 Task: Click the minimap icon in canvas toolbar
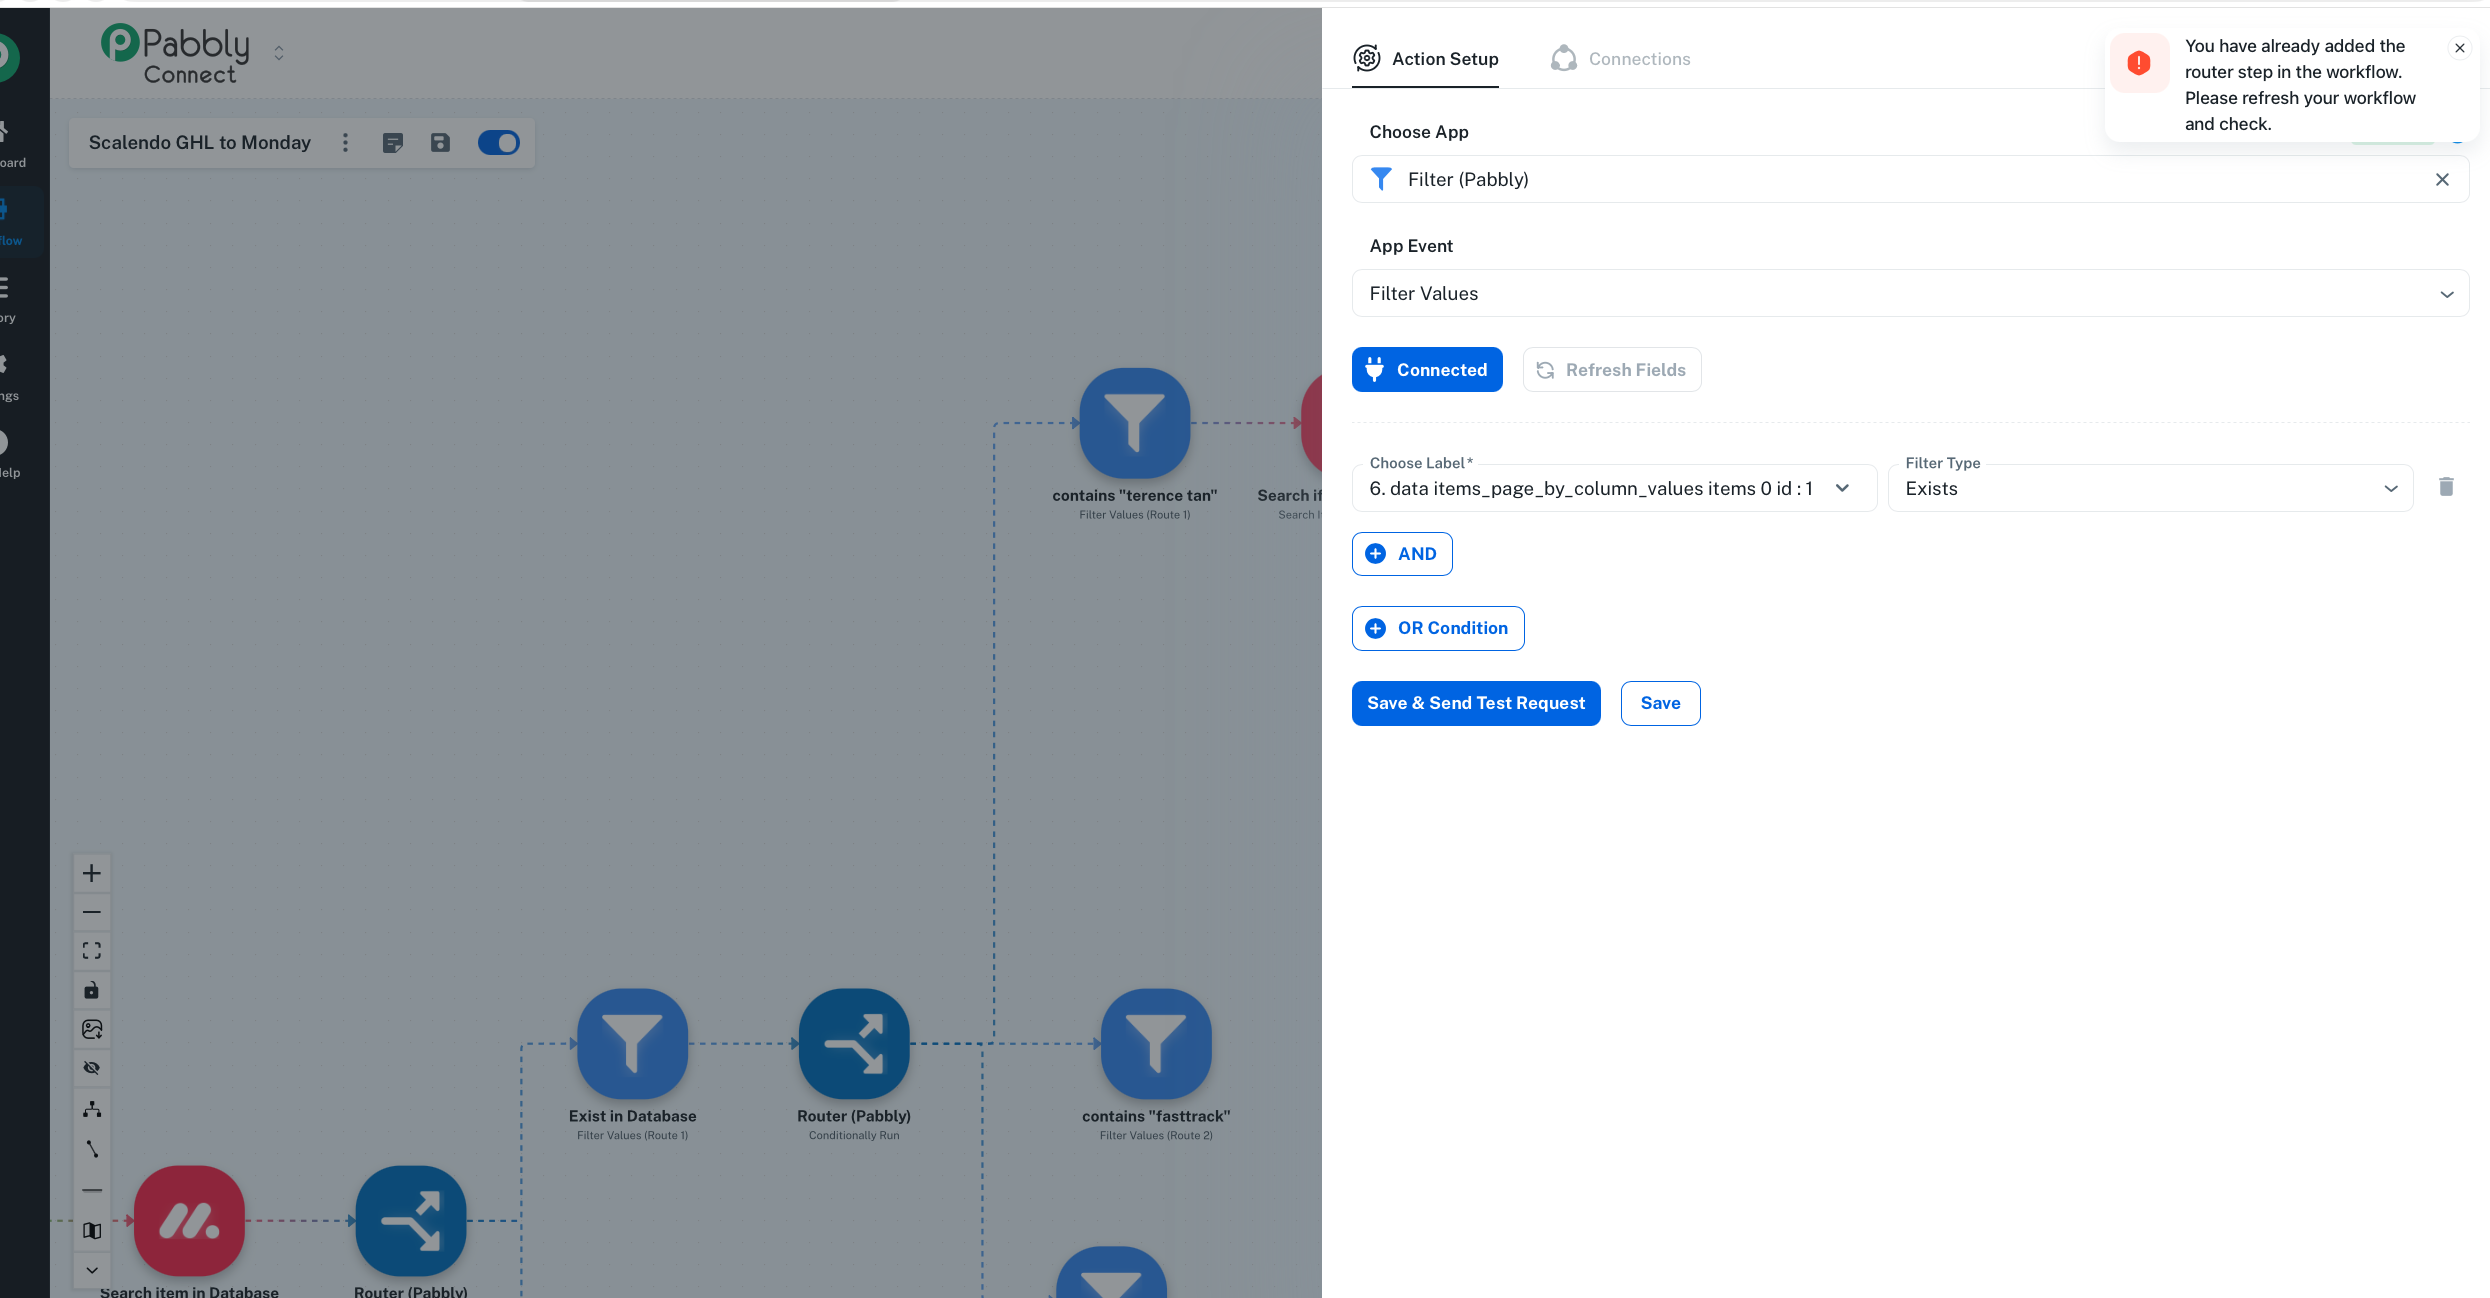pos(92,1231)
